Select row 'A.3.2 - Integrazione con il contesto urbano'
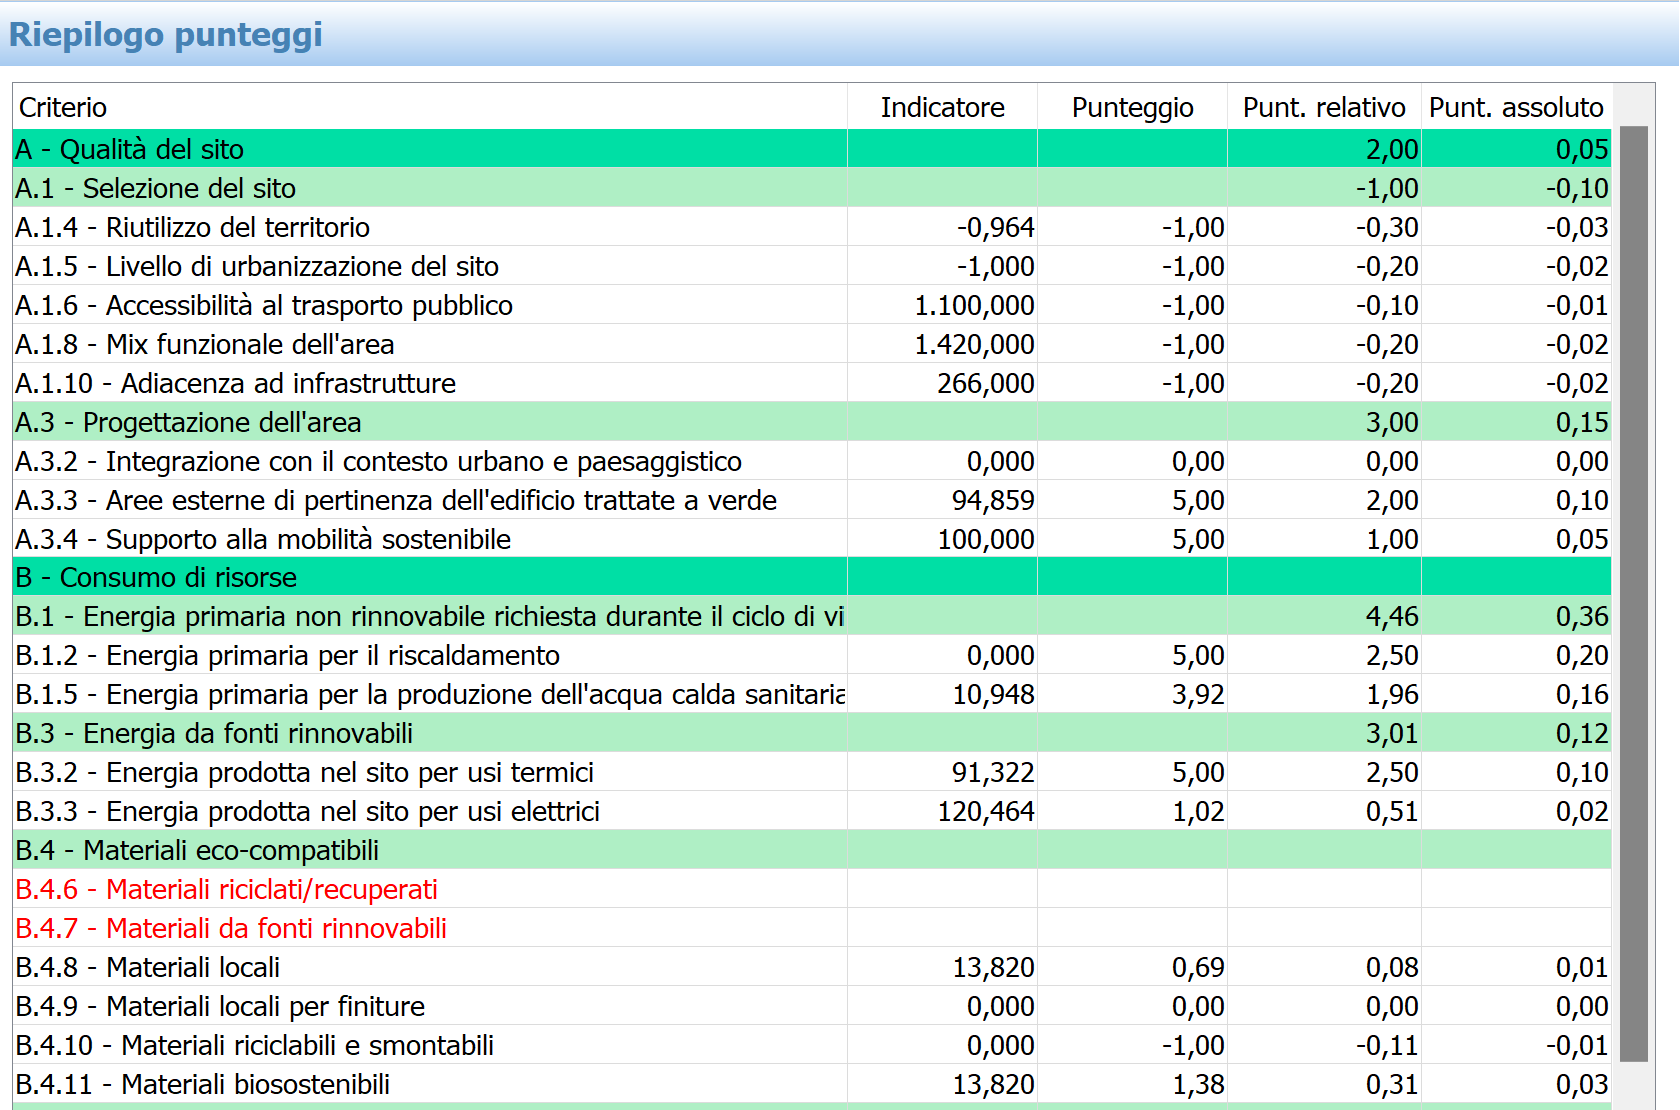Viewport: 1680px width, 1110px height. (x=812, y=461)
